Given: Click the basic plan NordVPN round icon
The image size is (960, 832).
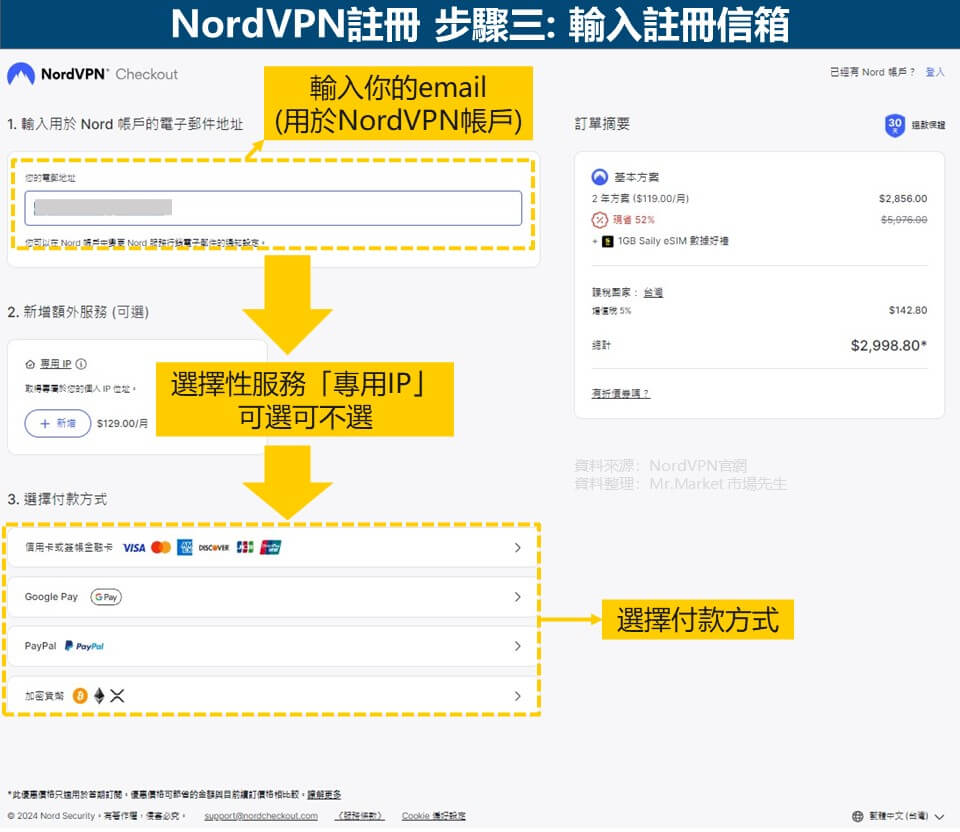Looking at the screenshot, I should tap(600, 178).
